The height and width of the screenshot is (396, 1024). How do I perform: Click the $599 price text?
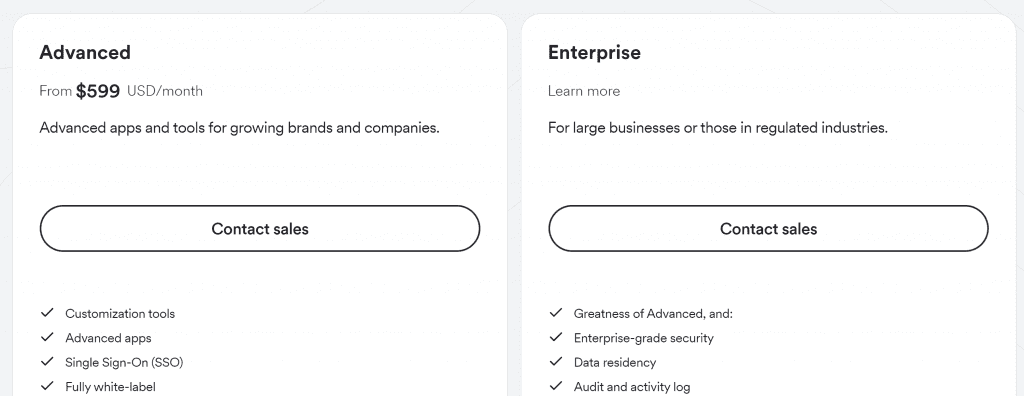click(98, 91)
